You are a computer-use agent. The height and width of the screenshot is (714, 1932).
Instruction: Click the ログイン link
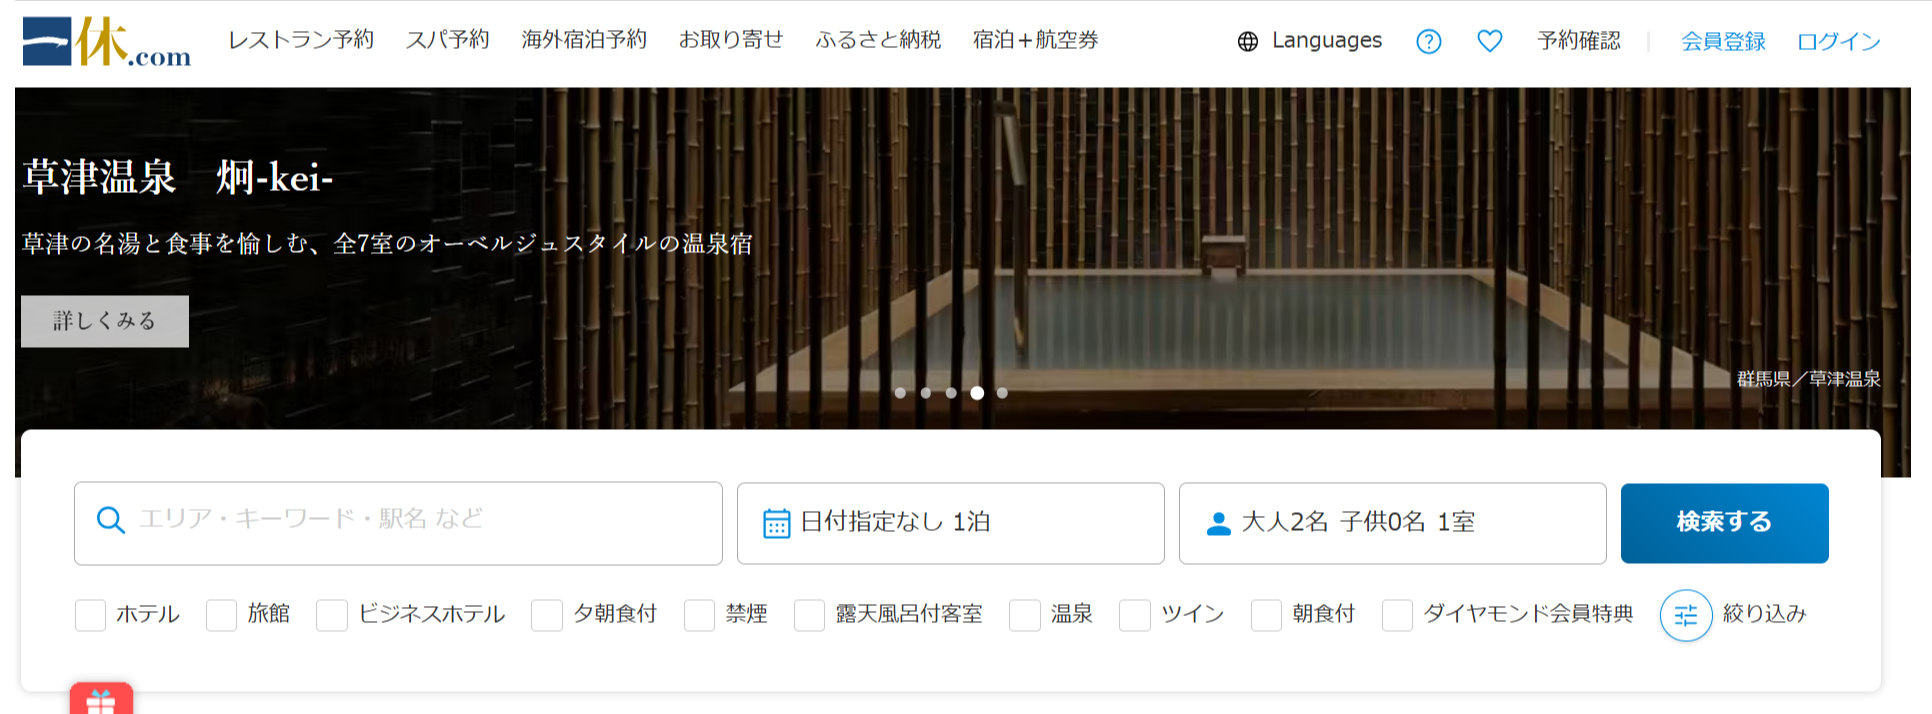pyautogui.click(x=1839, y=42)
